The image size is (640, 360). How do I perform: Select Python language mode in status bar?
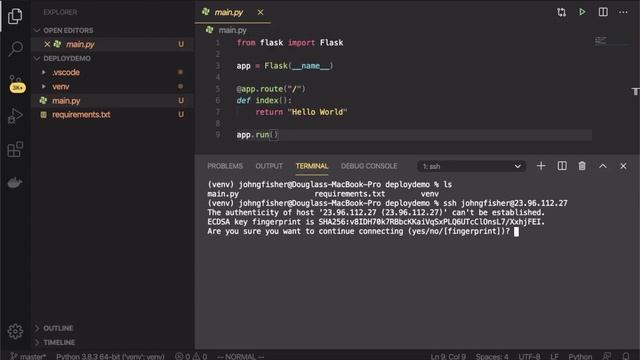tap(580, 356)
